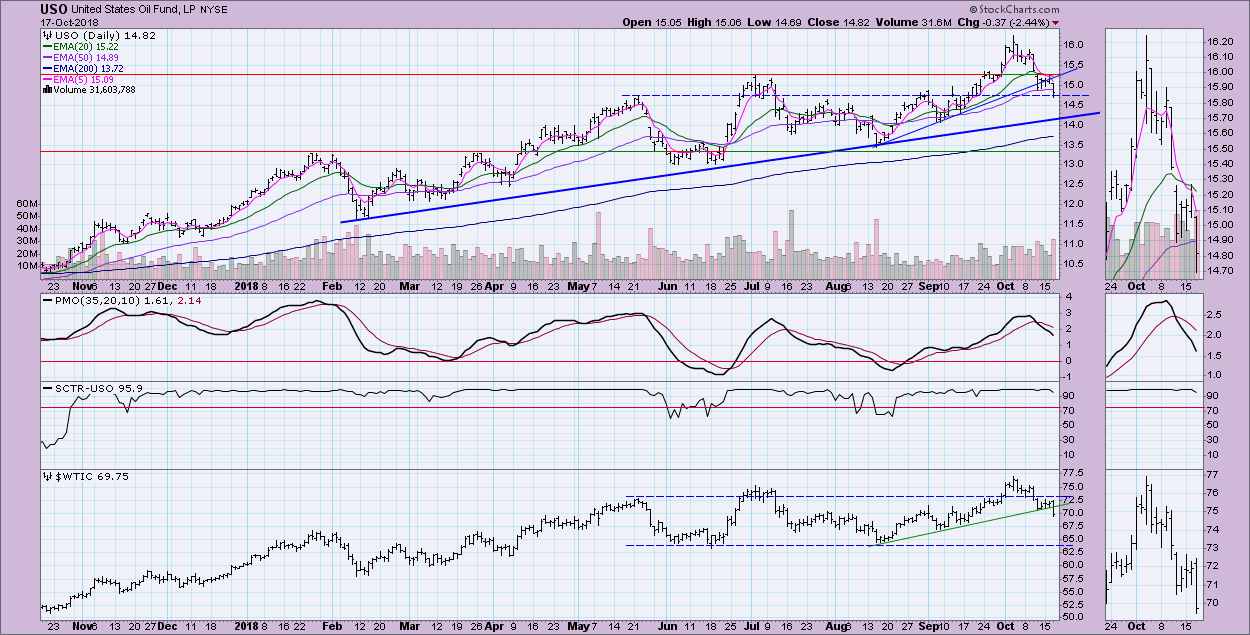This screenshot has height=635, width=1250.
Task: Click the USO ticker symbol title
Action: point(54,9)
